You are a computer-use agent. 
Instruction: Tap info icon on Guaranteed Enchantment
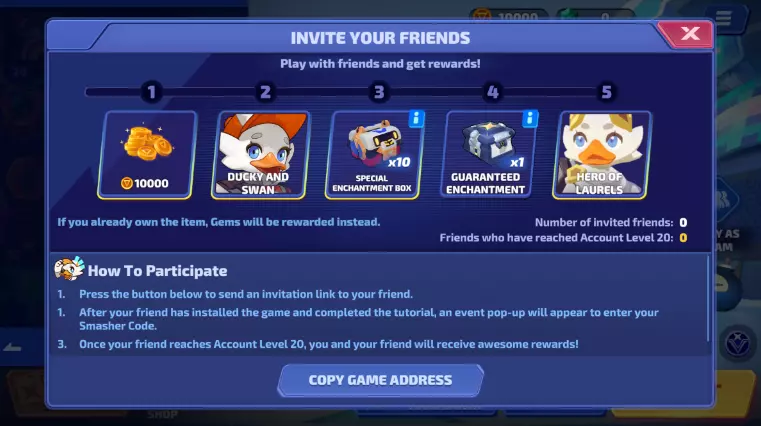[530, 119]
